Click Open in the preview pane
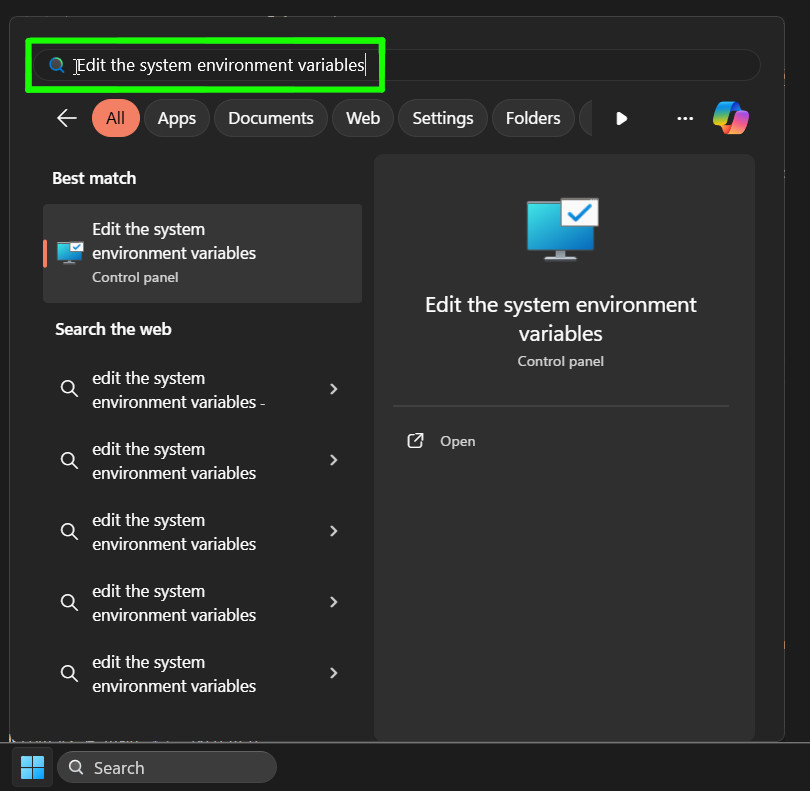The width and height of the screenshot is (810, 791). [457, 441]
